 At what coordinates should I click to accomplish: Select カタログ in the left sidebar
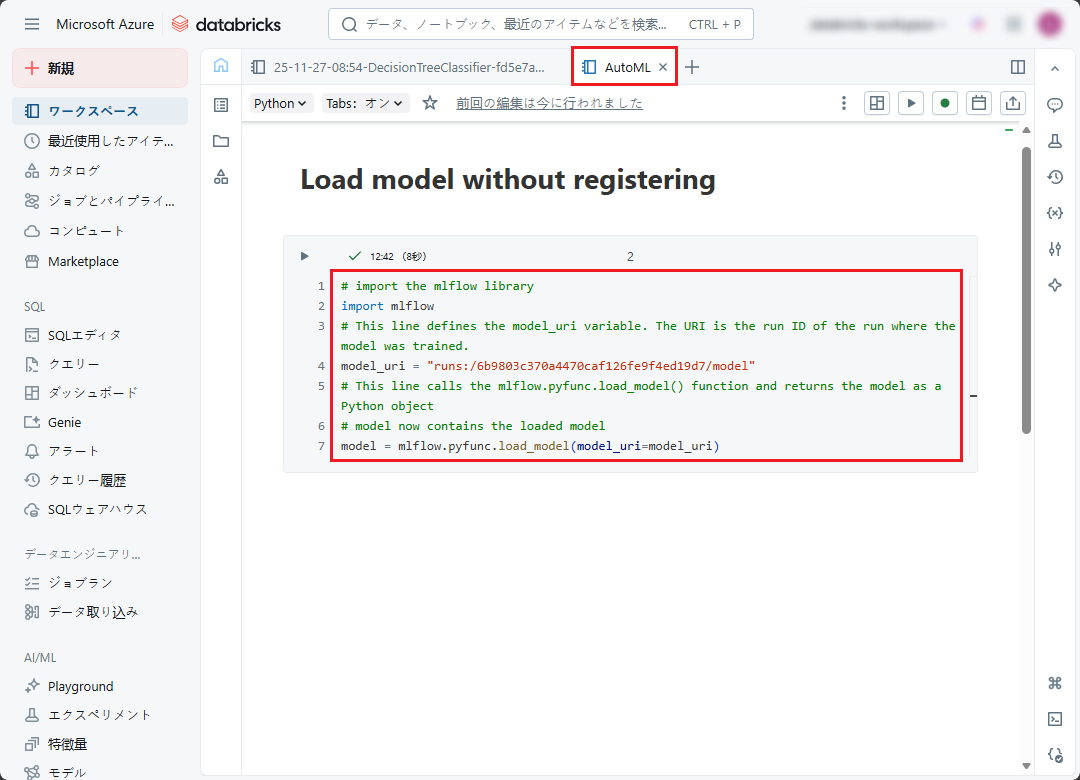[x=74, y=171]
